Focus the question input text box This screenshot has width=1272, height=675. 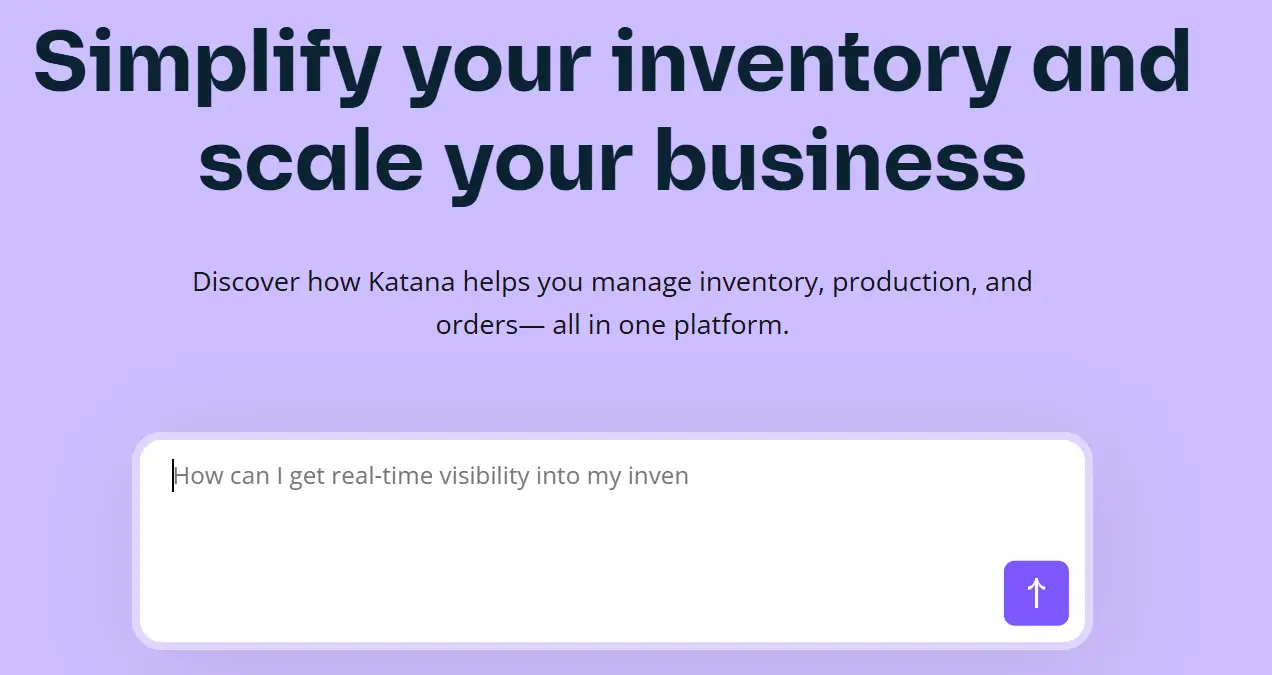610,540
